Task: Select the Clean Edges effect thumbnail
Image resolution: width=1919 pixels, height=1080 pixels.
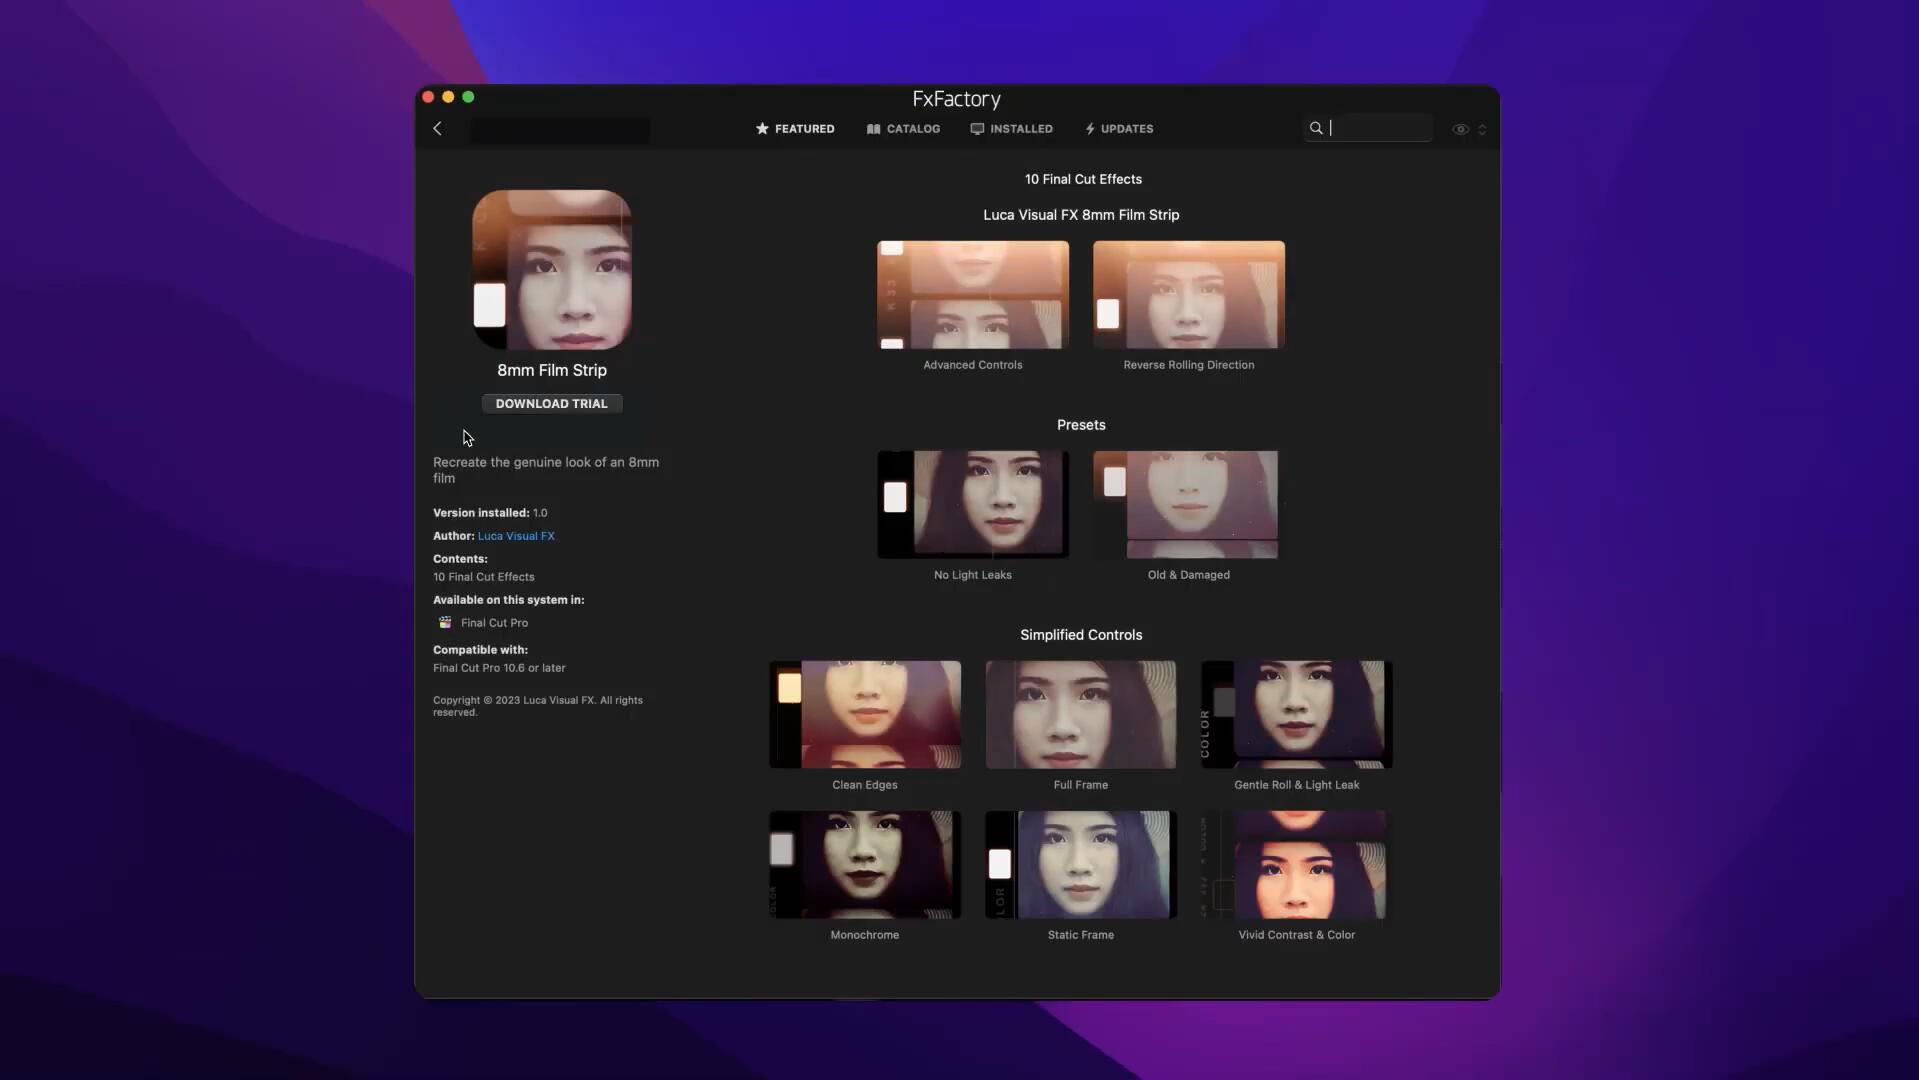Action: click(865, 715)
